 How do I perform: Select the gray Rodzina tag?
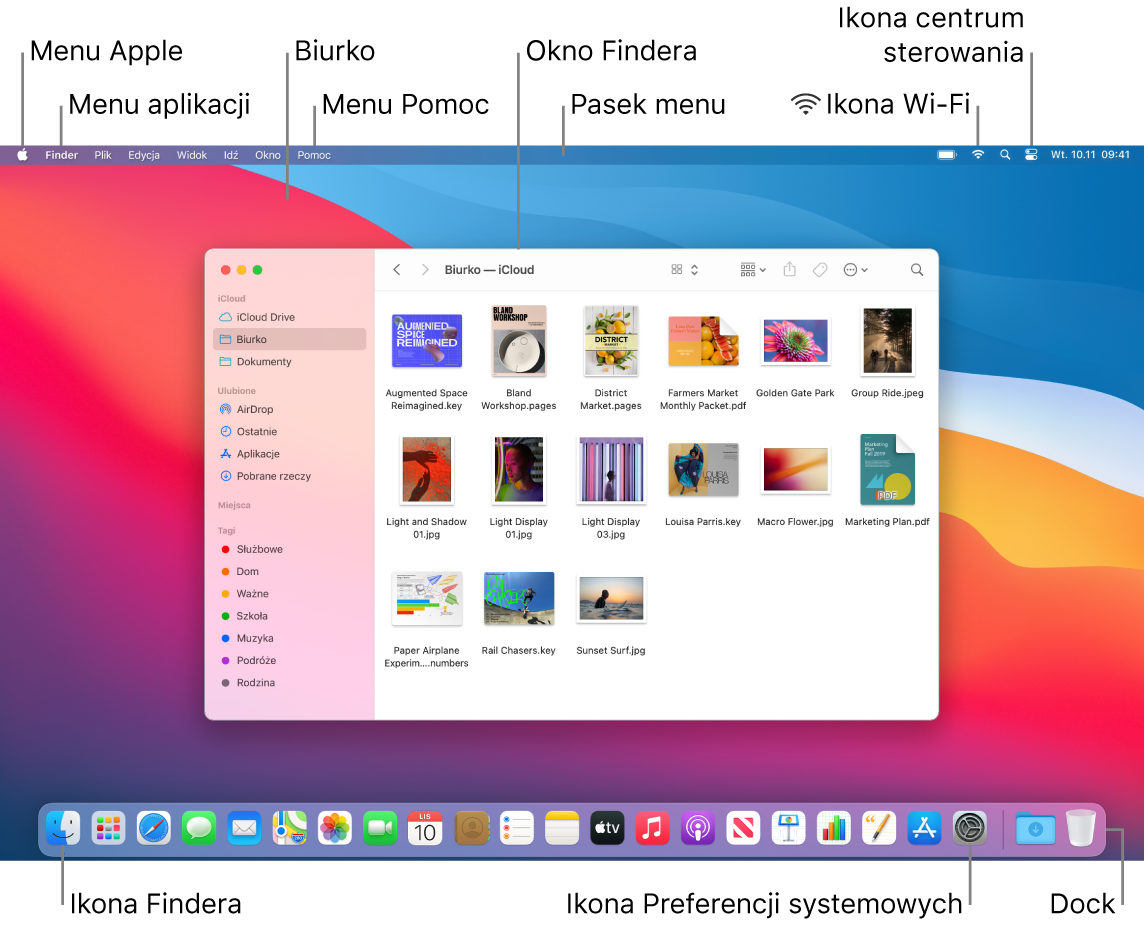(290, 682)
